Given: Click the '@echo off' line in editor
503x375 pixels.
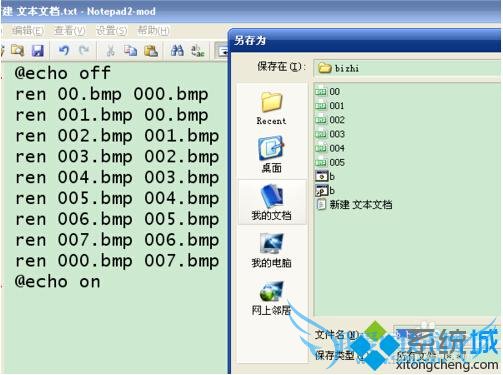Looking at the screenshot, I should coord(63,73).
